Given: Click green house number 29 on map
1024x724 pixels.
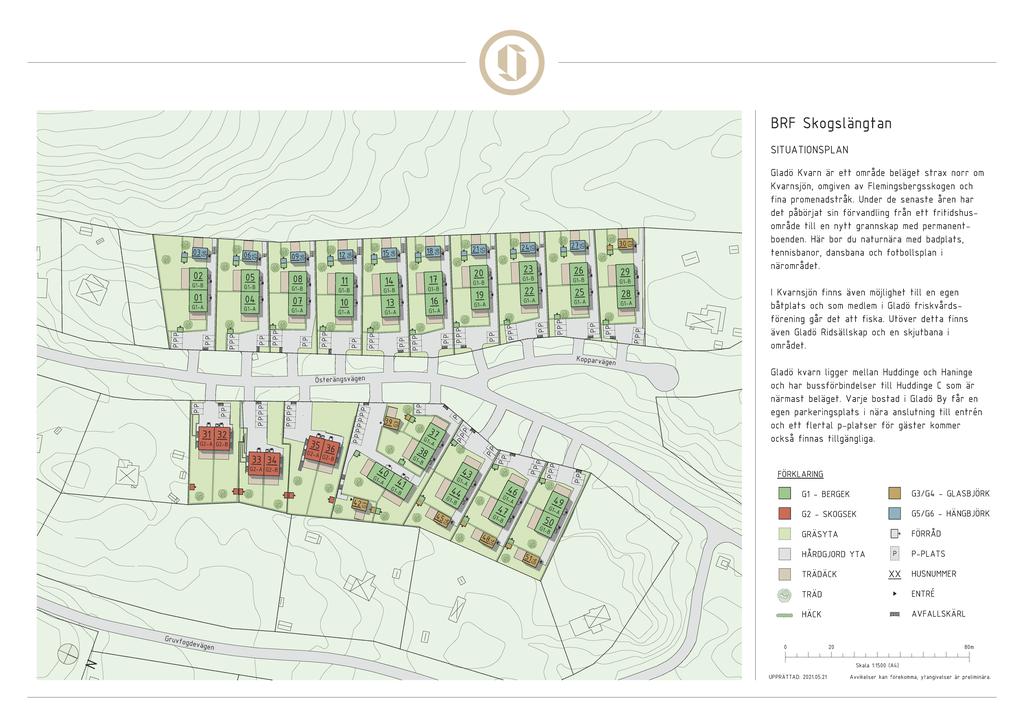Looking at the screenshot, I should (625, 272).
